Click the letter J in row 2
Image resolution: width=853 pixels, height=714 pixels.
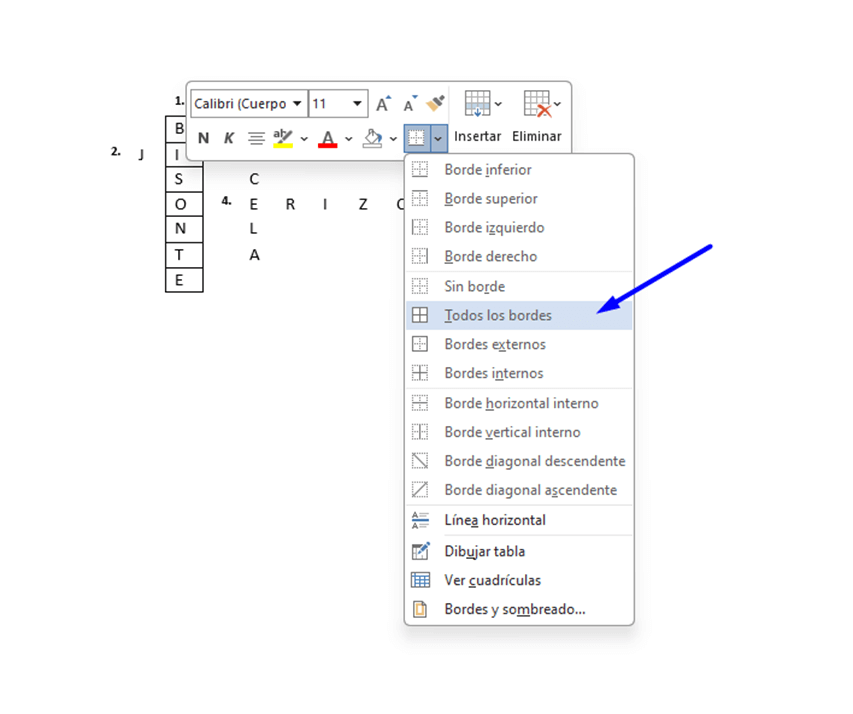(x=141, y=154)
